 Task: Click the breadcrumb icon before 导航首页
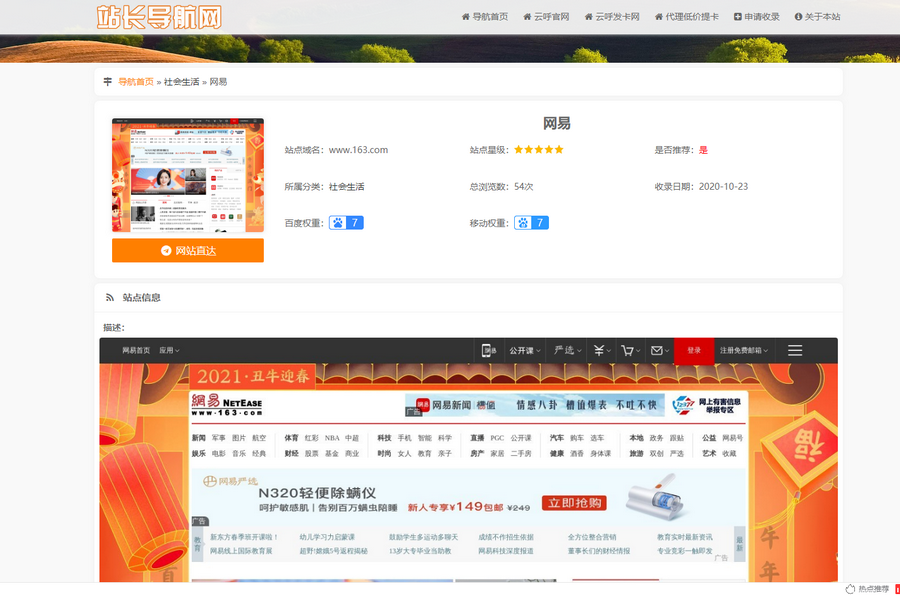[107, 81]
